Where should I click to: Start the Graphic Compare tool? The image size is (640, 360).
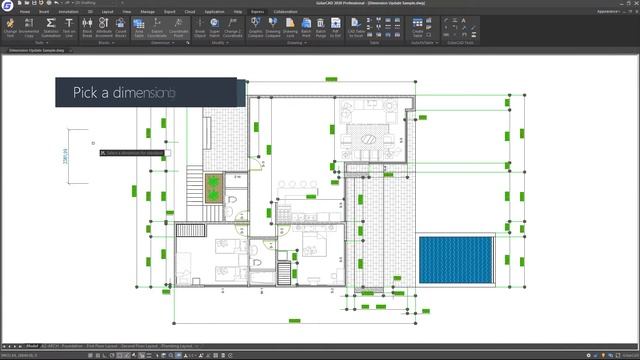click(x=256, y=28)
